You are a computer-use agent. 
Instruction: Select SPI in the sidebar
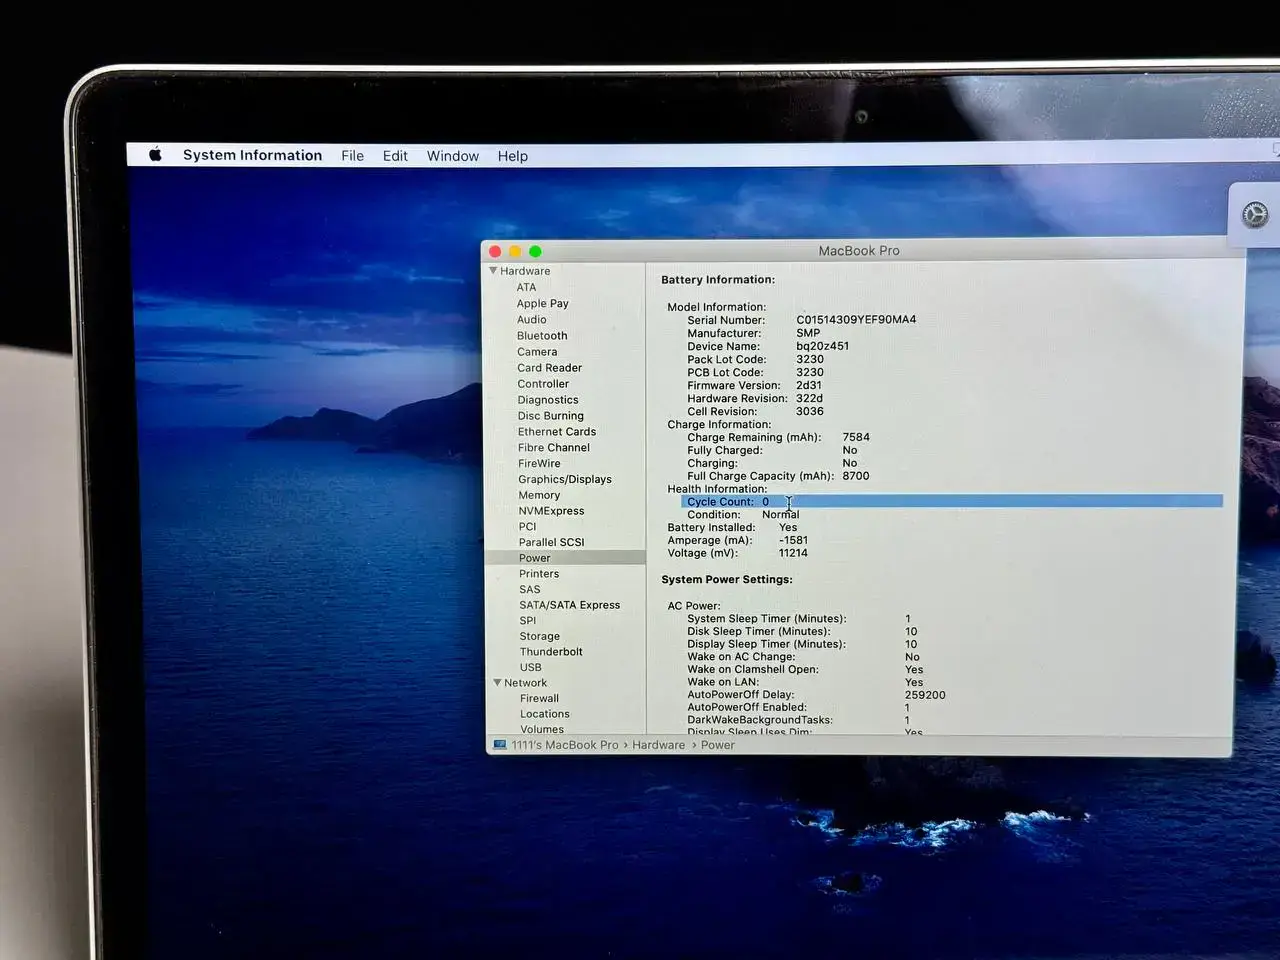point(527,620)
